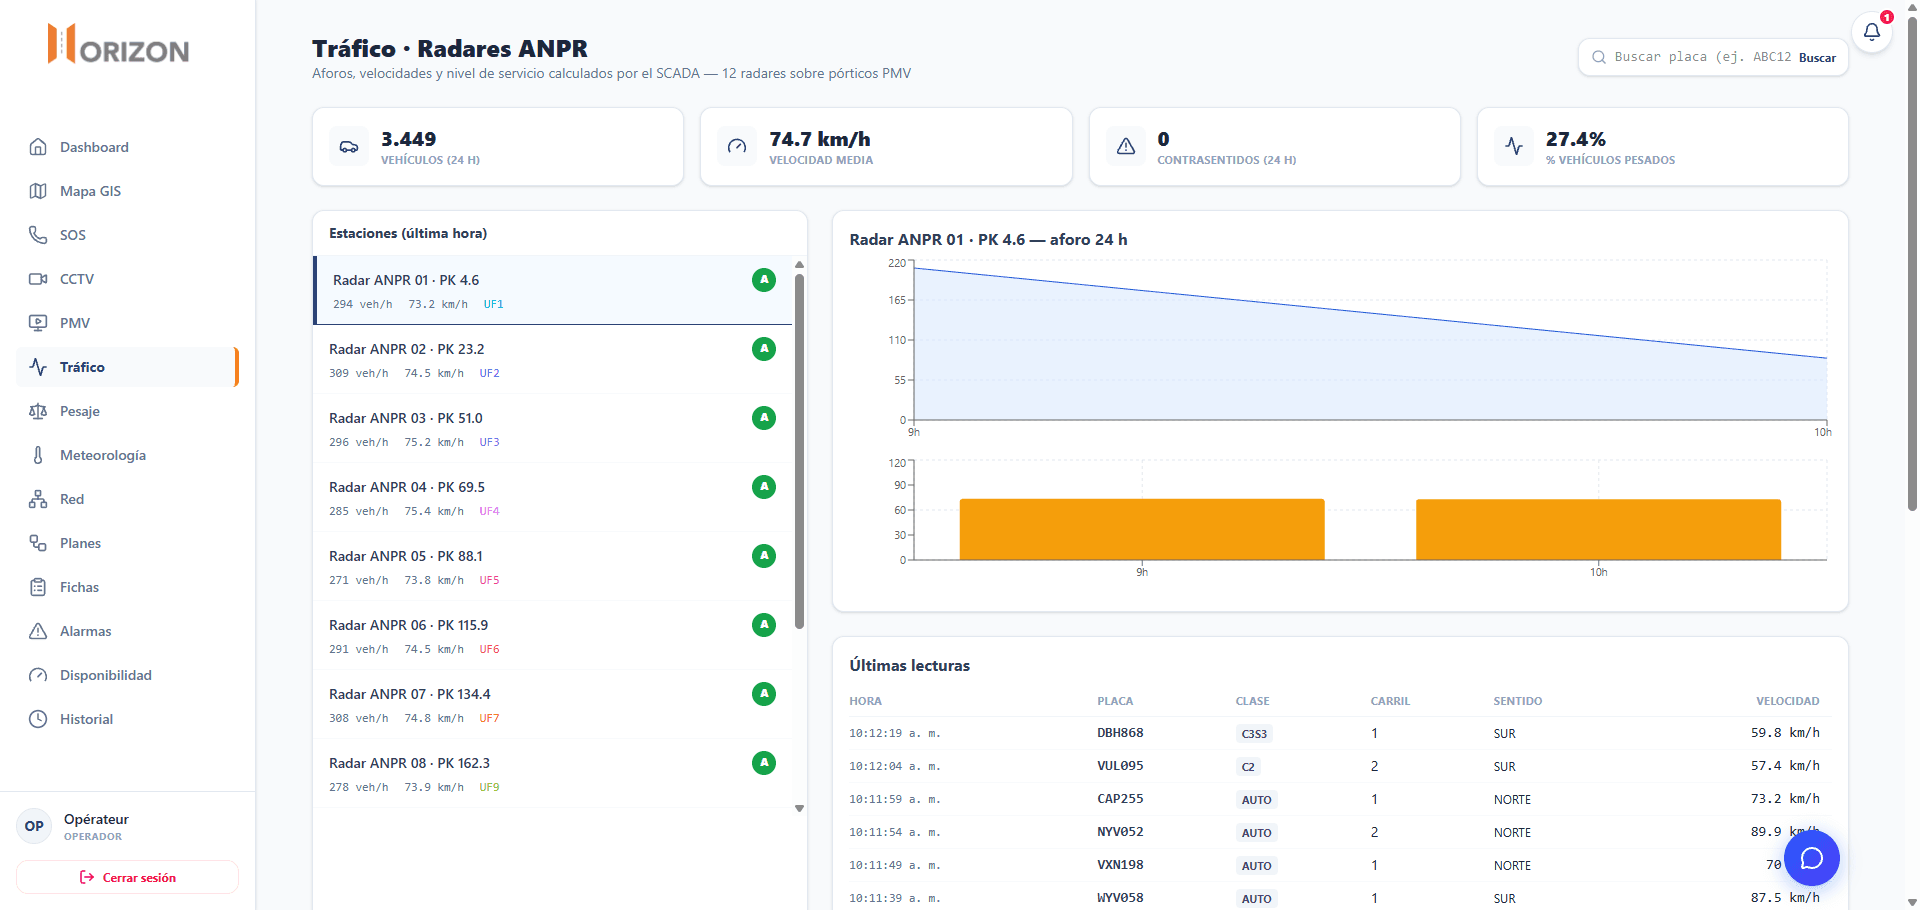The width and height of the screenshot is (1920, 910).
Task: Select station Radar ANPR 06 · PK 115.9
Action: pyautogui.click(x=552, y=636)
